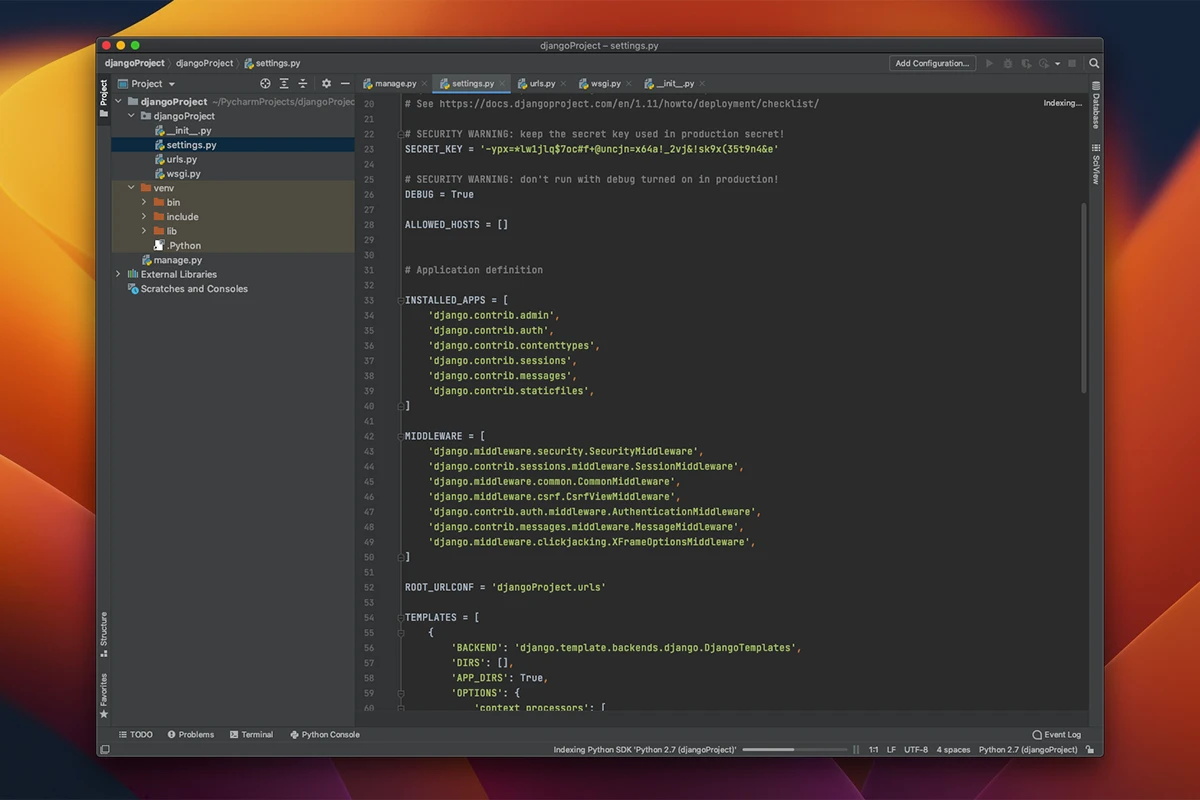Image resolution: width=1200 pixels, height=800 pixels.
Task: Open Project panel gear settings
Action: pyautogui.click(x=326, y=84)
